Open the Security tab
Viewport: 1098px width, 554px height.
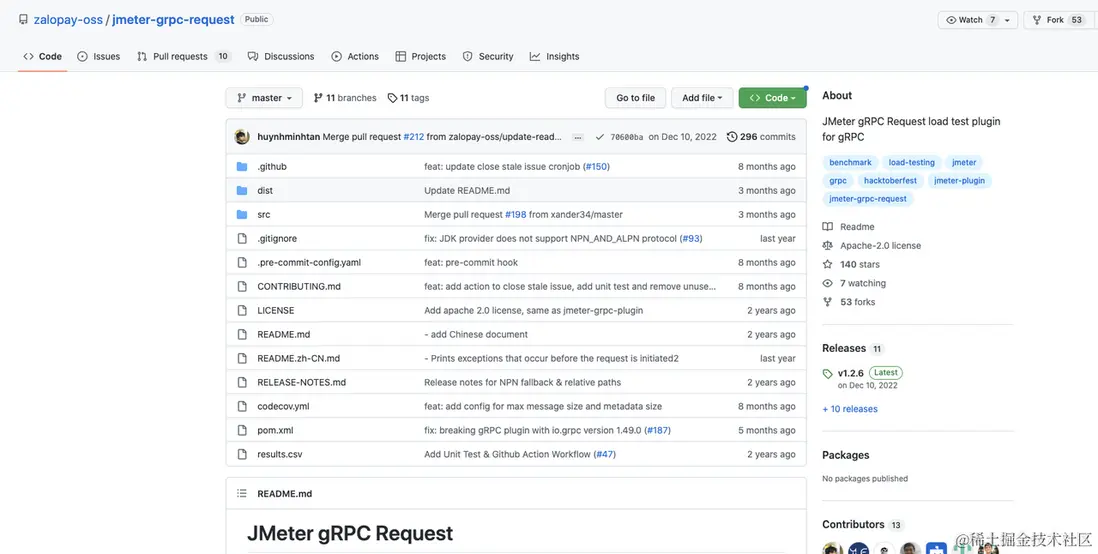pyautogui.click(x=488, y=56)
